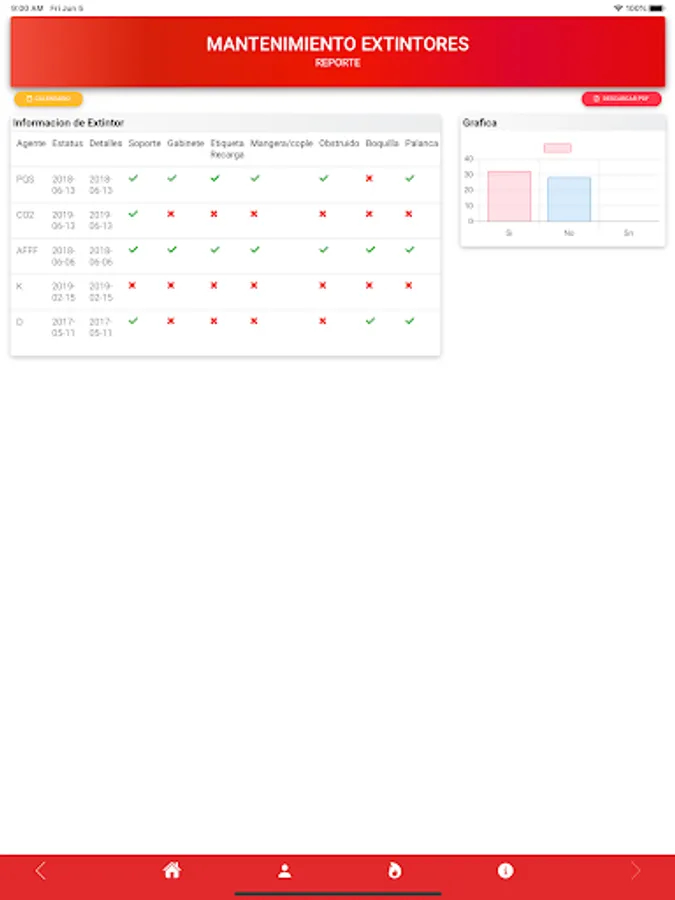Image resolution: width=675 pixels, height=900 pixels.
Task: Click the PQS row Boquilla red cross
Action: [369, 179]
